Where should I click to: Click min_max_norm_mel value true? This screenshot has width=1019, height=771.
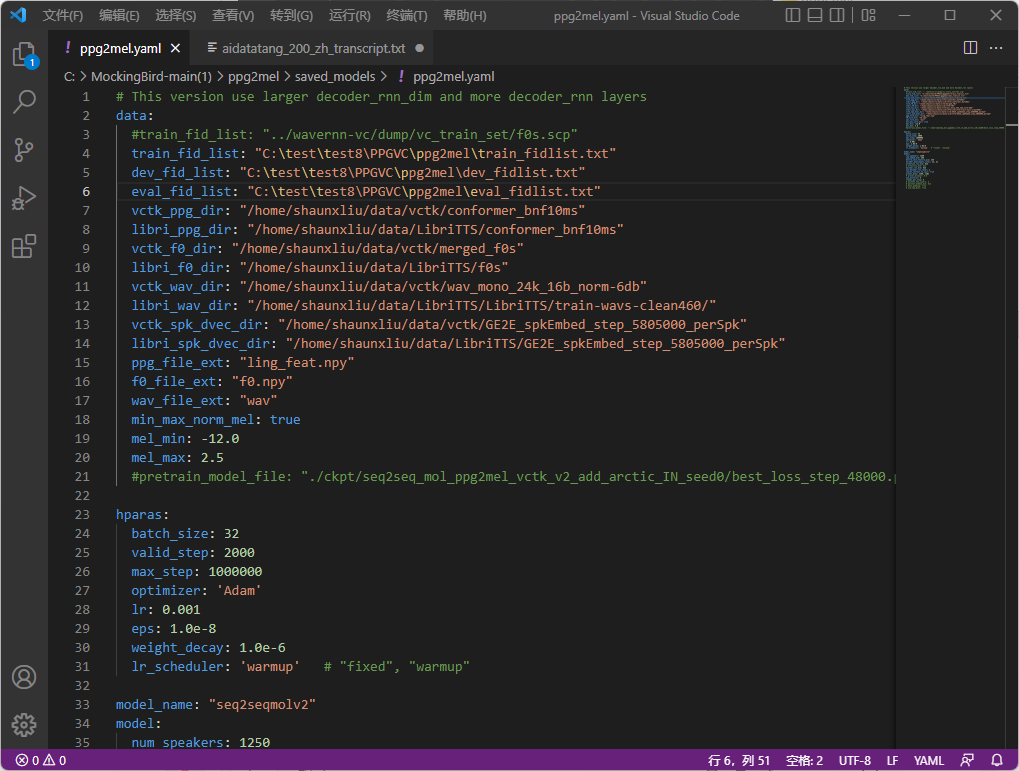[x=285, y=419]
